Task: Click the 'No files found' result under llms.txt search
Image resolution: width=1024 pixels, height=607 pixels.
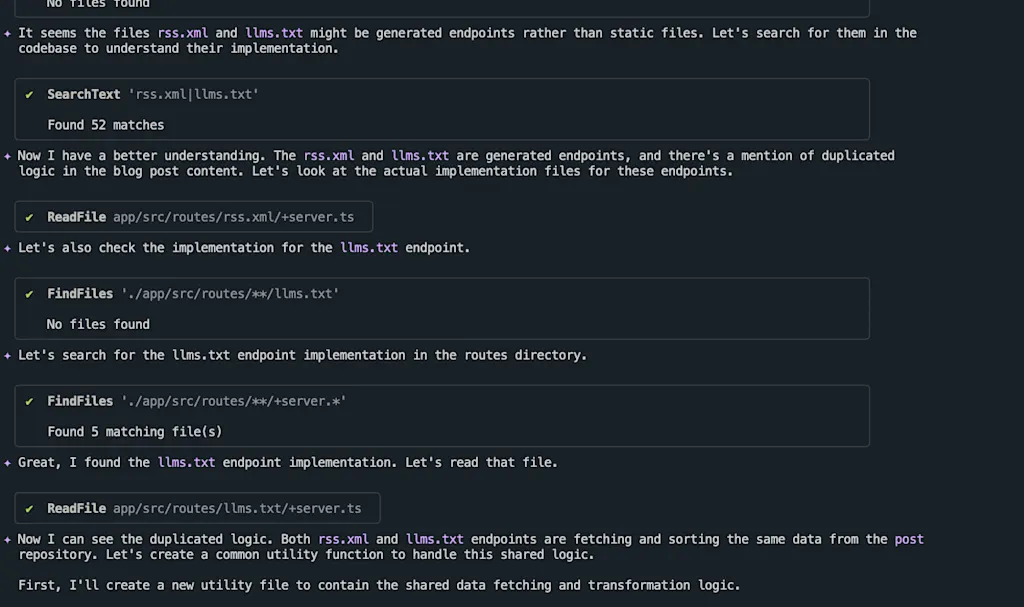Action: (x=98, y=324)
